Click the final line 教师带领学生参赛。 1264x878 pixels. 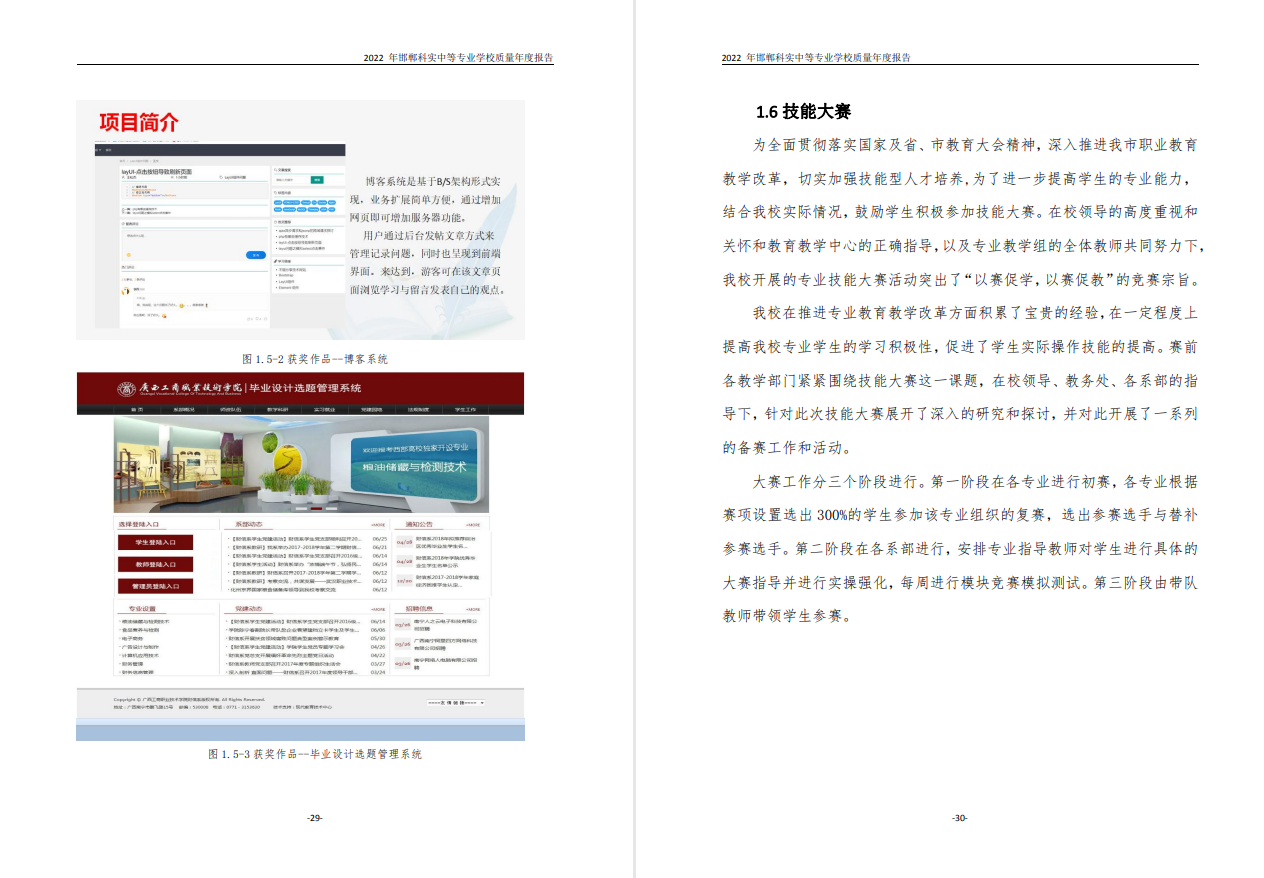tap(786, 617)
